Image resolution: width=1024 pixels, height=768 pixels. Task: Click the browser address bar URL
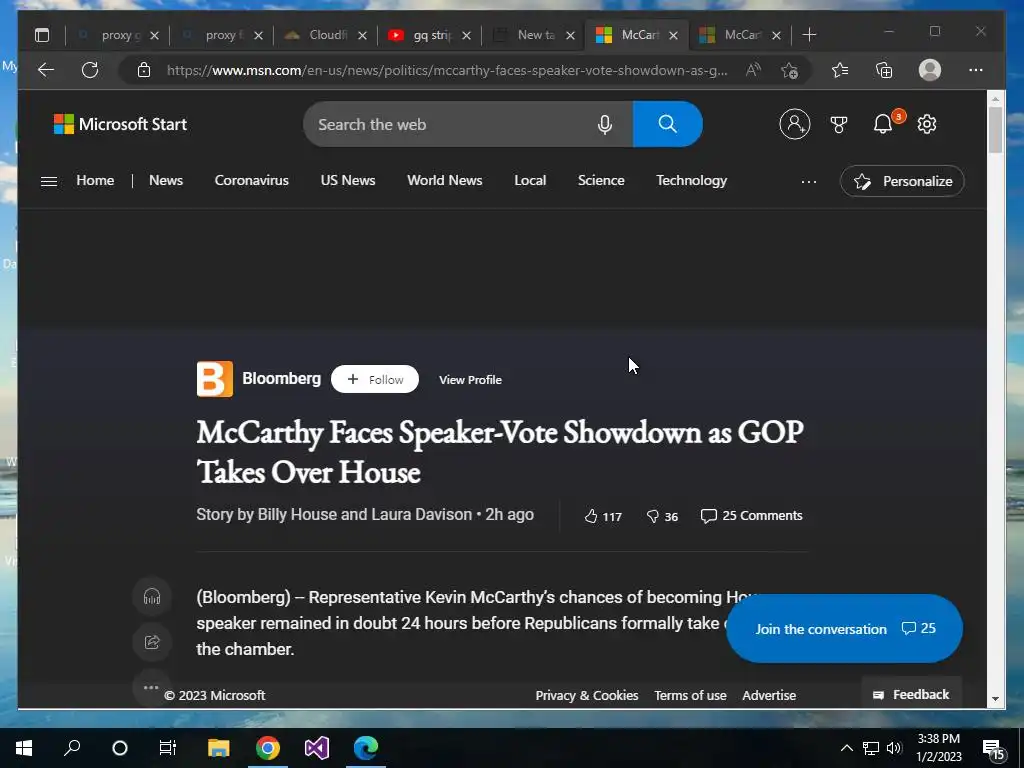click(x=447, y=71)
